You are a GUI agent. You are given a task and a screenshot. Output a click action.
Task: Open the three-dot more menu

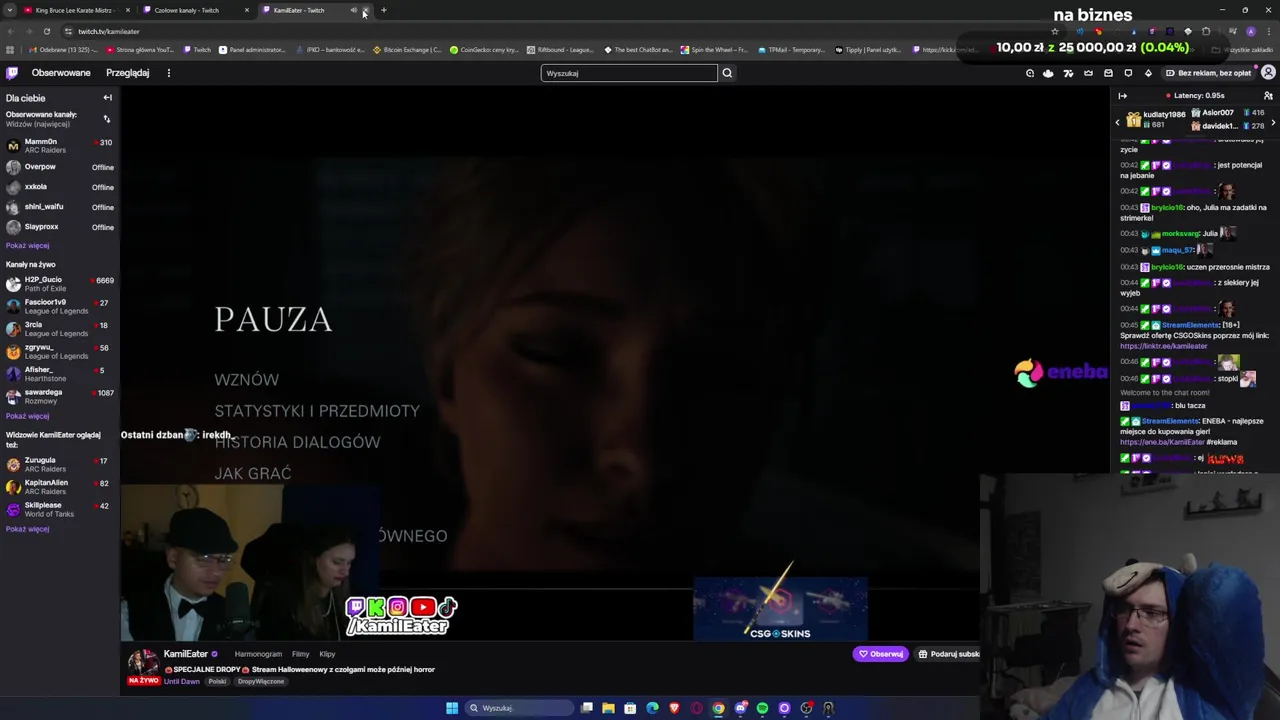pyautogui.click(x=169, y=73)
